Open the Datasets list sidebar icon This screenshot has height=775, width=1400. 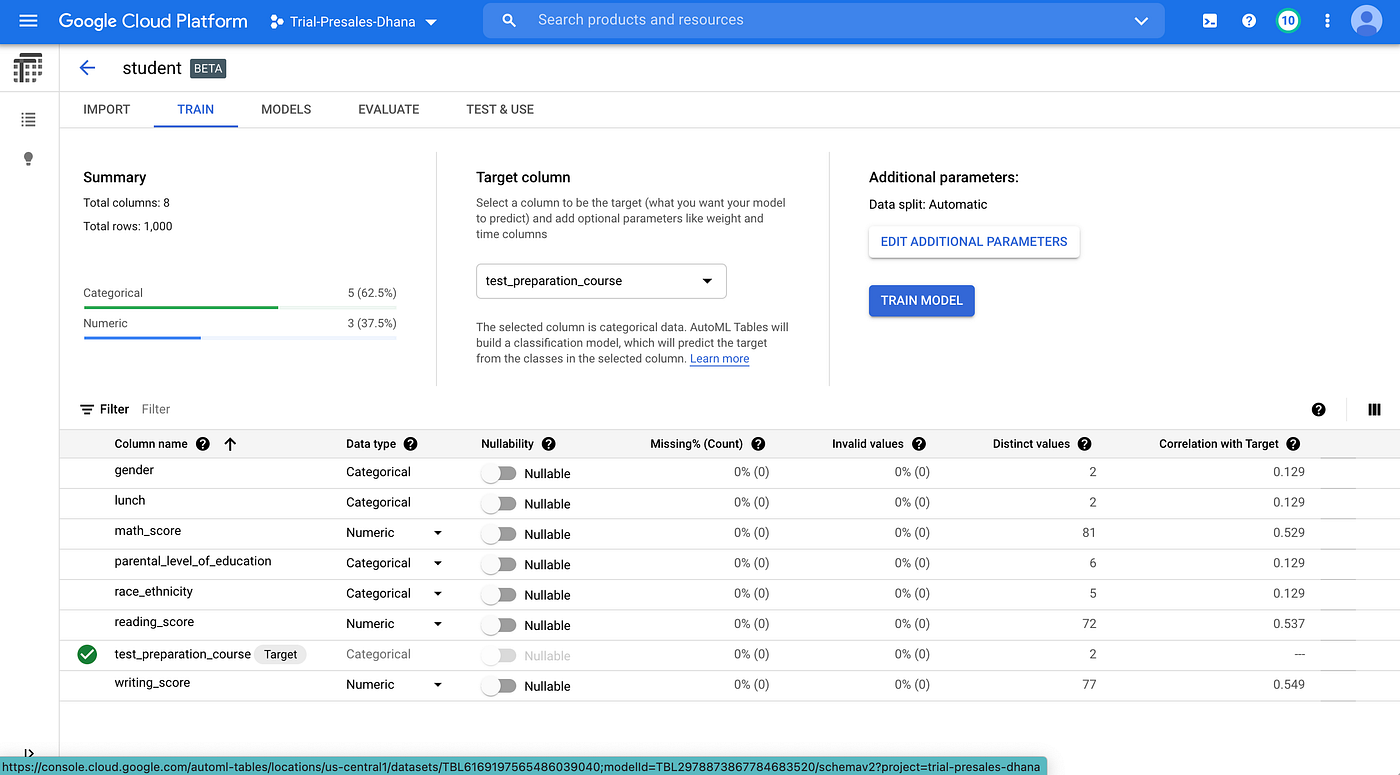pos(28,119)
